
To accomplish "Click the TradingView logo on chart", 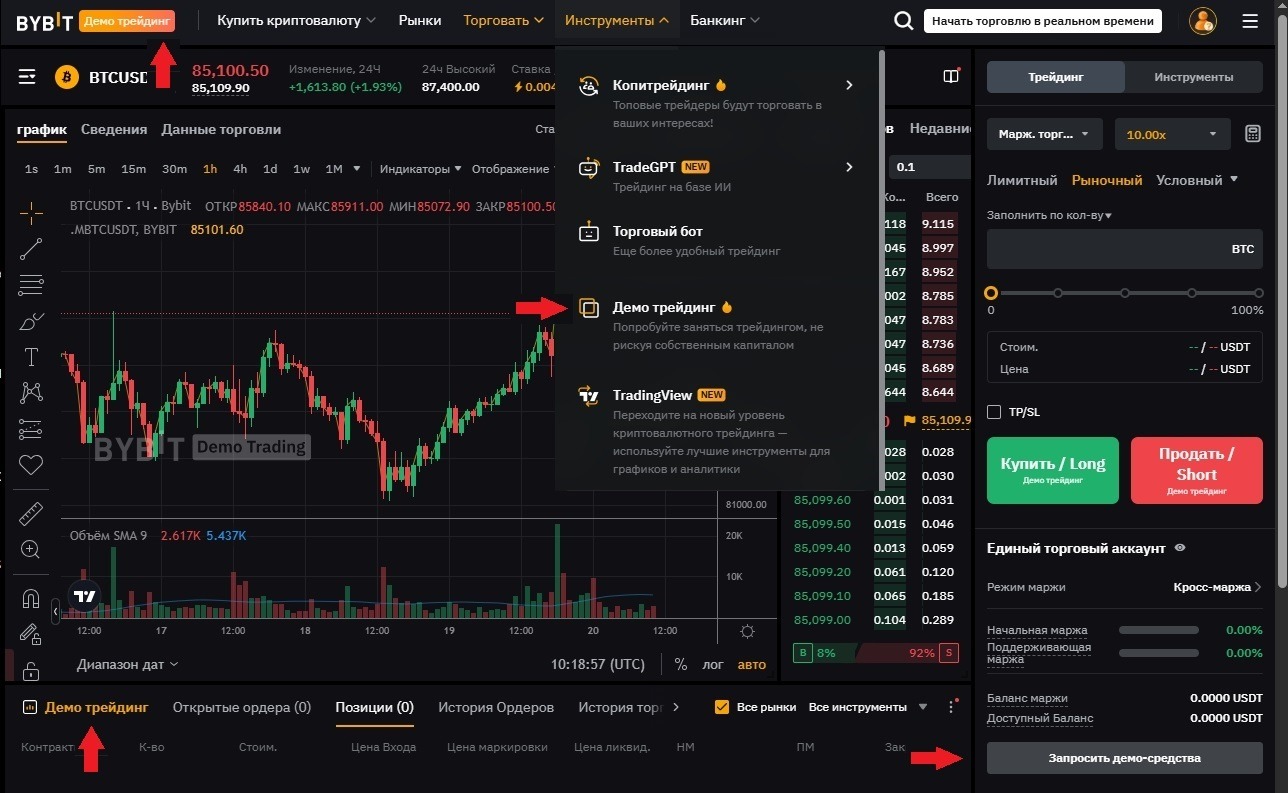I will (x=85, y=596).
